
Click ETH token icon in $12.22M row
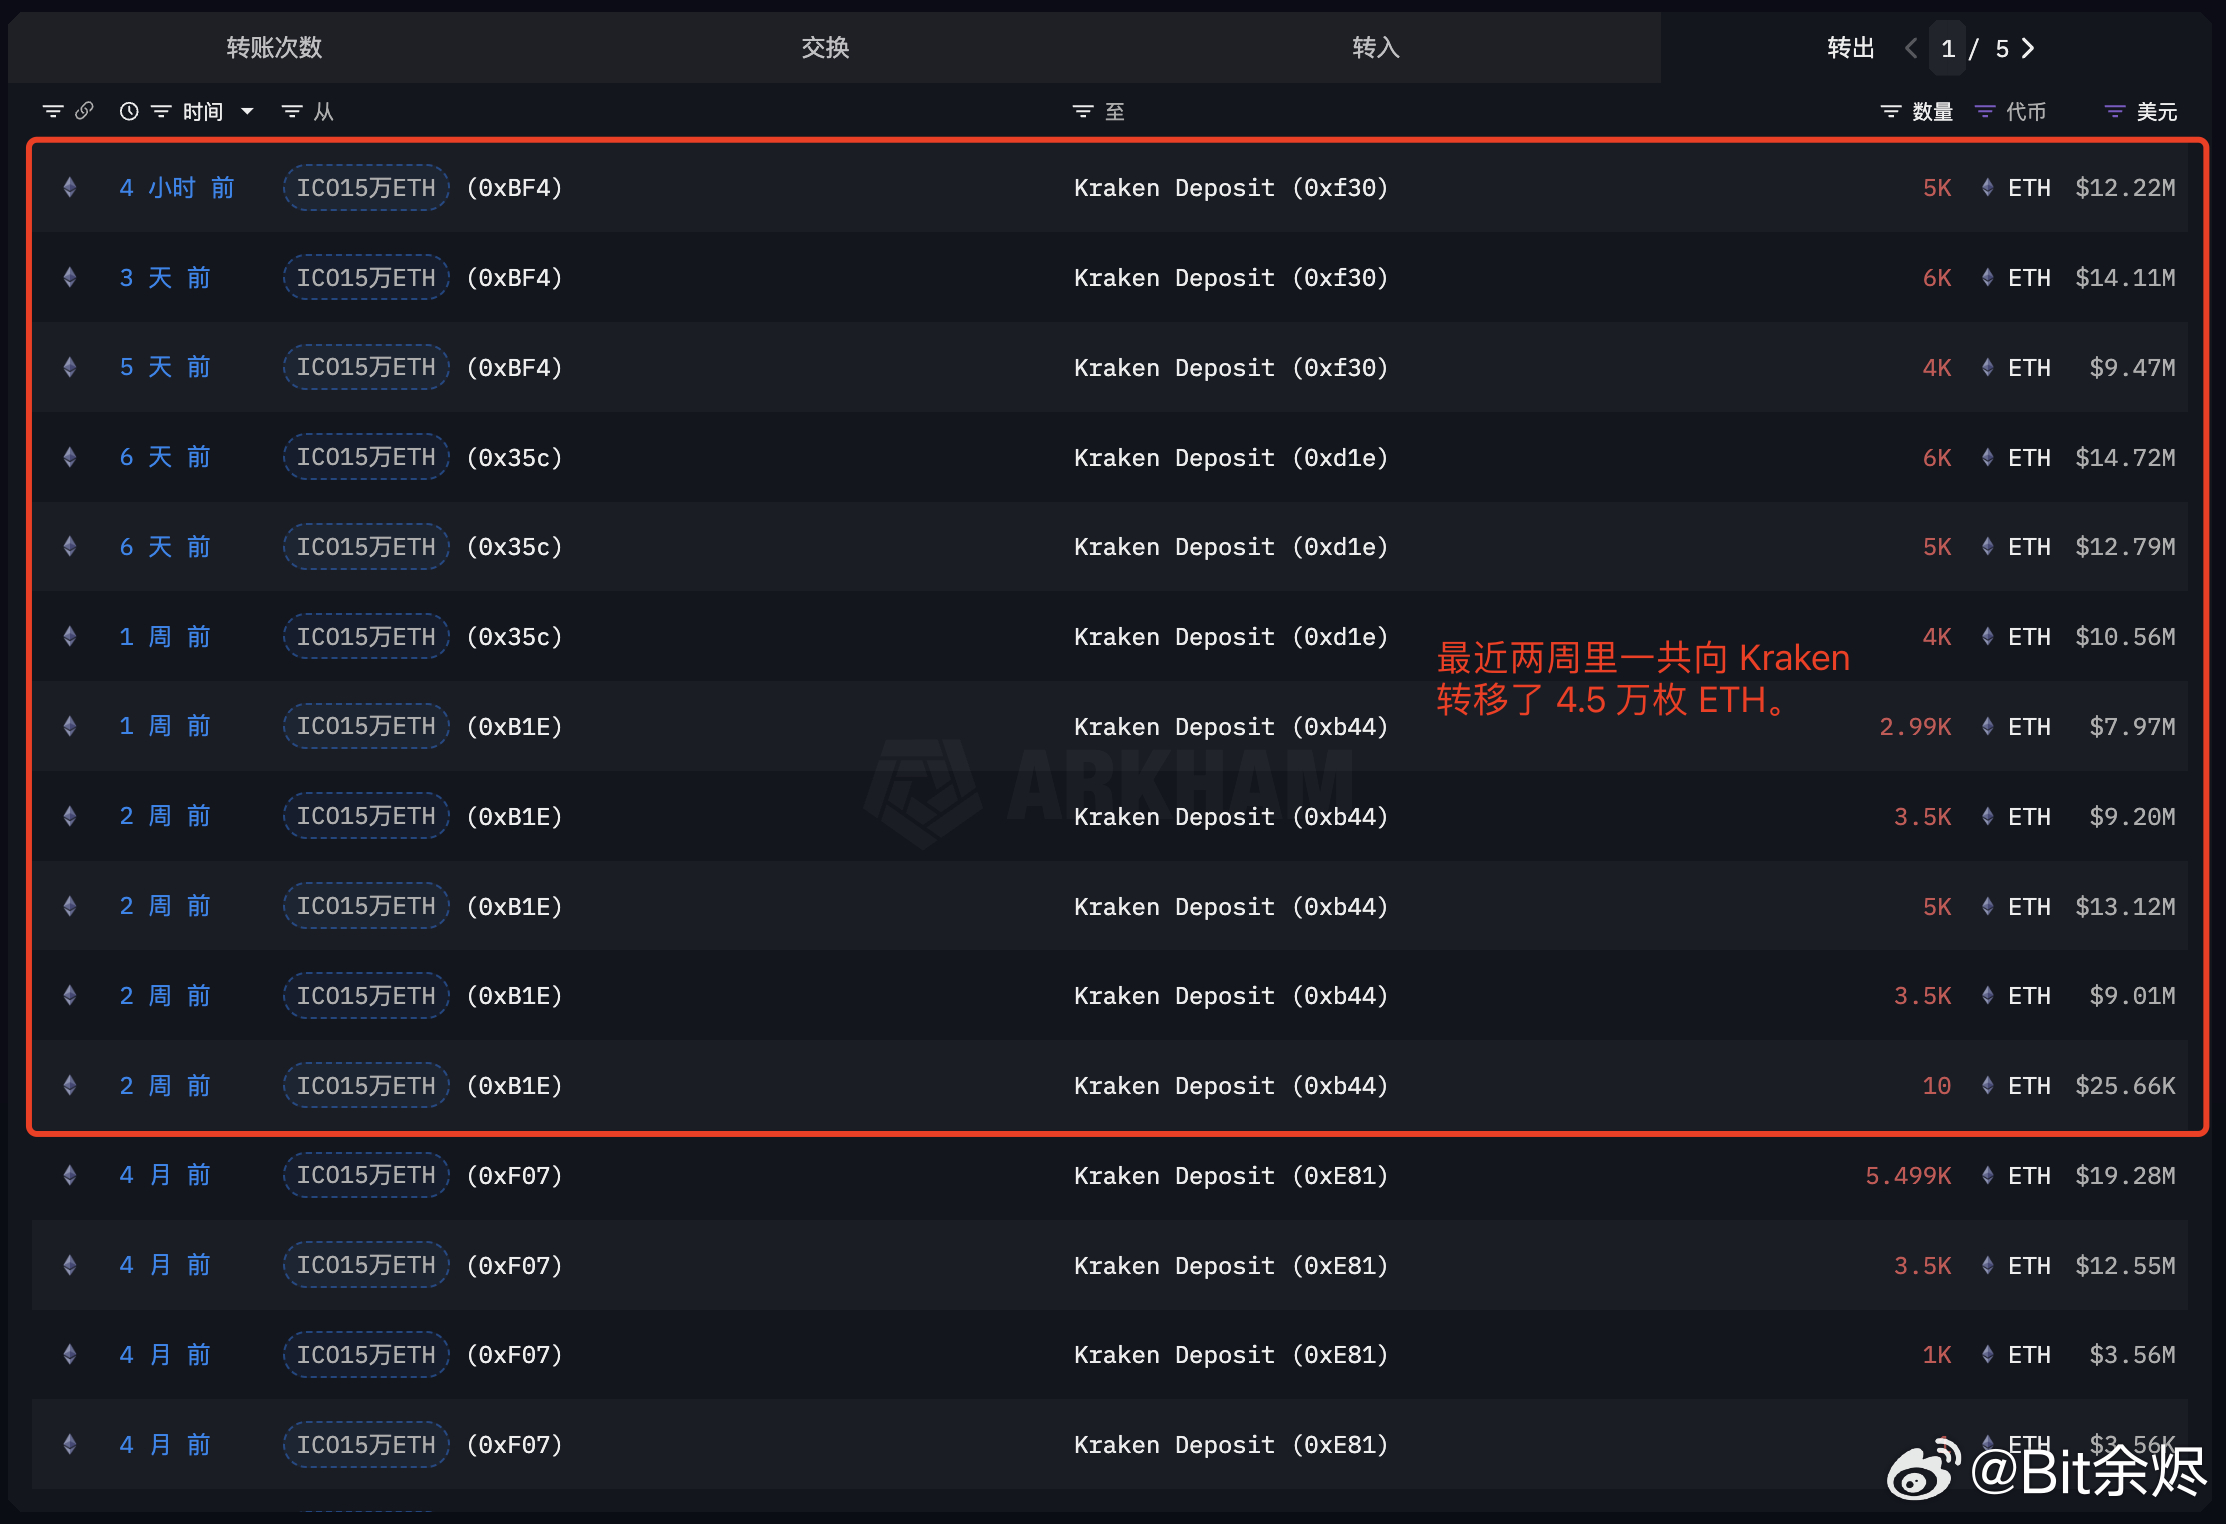(1988, 188)
